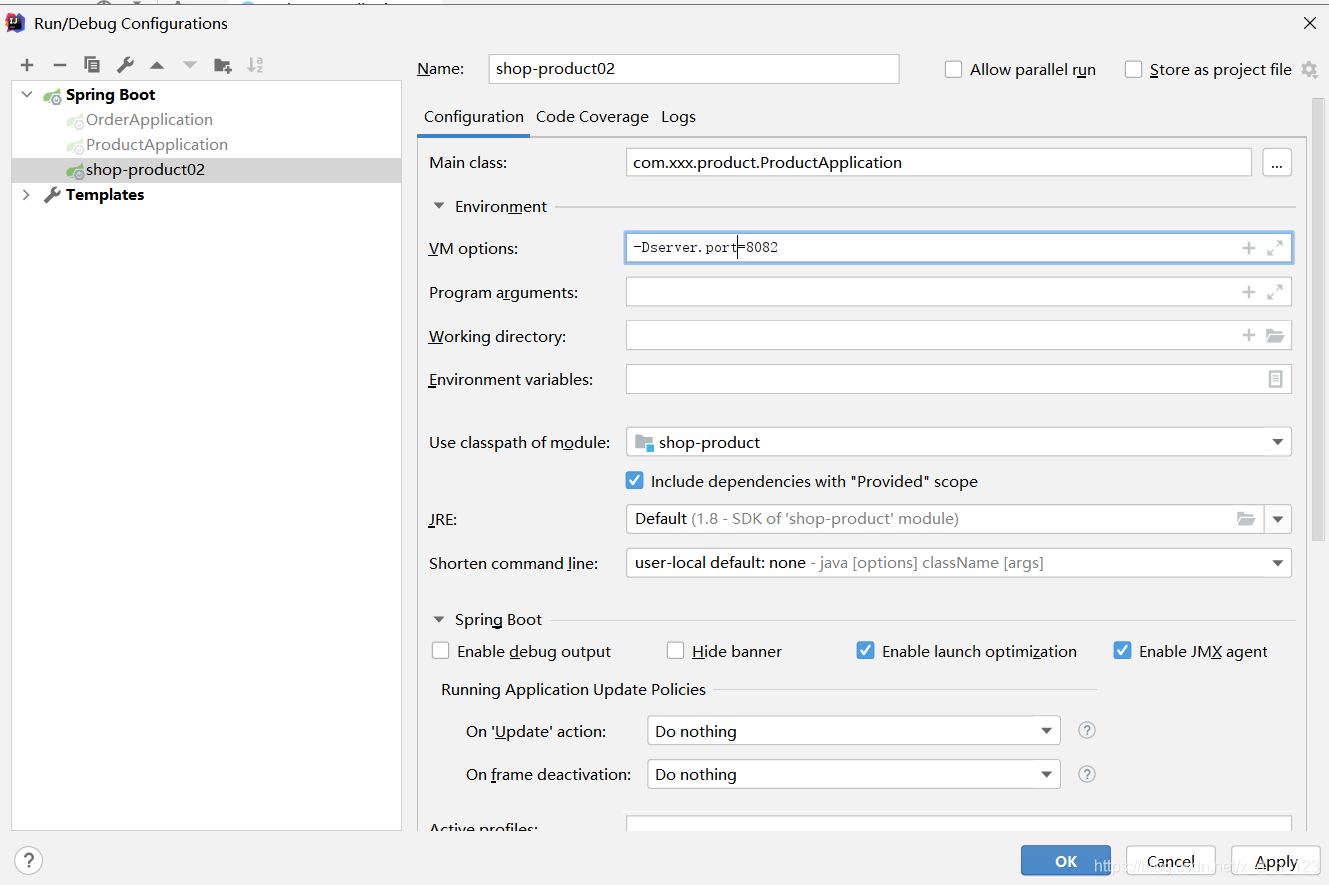Click Apply button

pyautogui.click(x=1276, y=861)
